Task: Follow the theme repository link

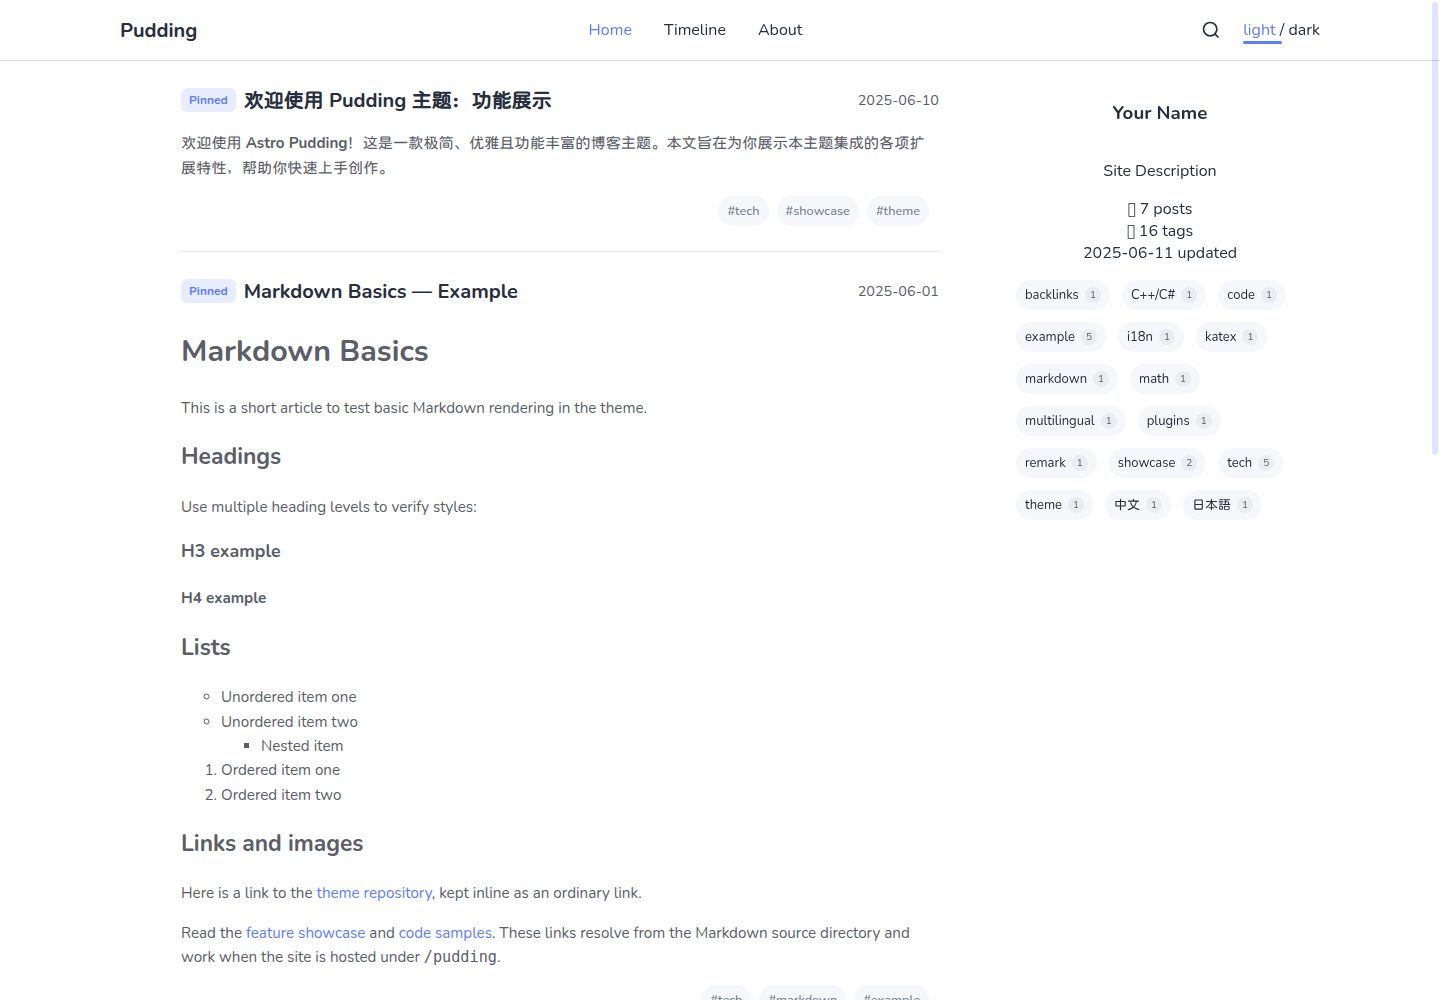Action: [x=374, y=893]
